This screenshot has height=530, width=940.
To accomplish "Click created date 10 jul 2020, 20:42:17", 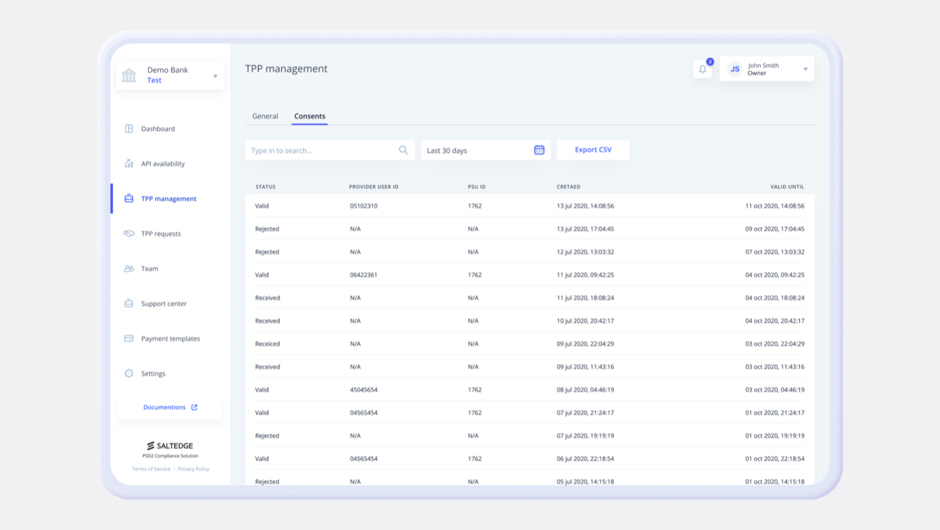I will [585, 321].
